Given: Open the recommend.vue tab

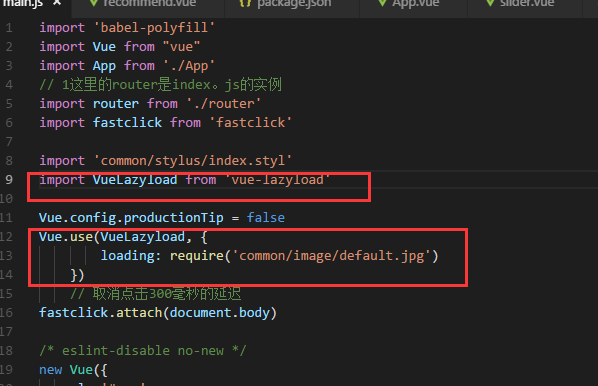Looking at the screenshot, I should click(x=149, y=3).
